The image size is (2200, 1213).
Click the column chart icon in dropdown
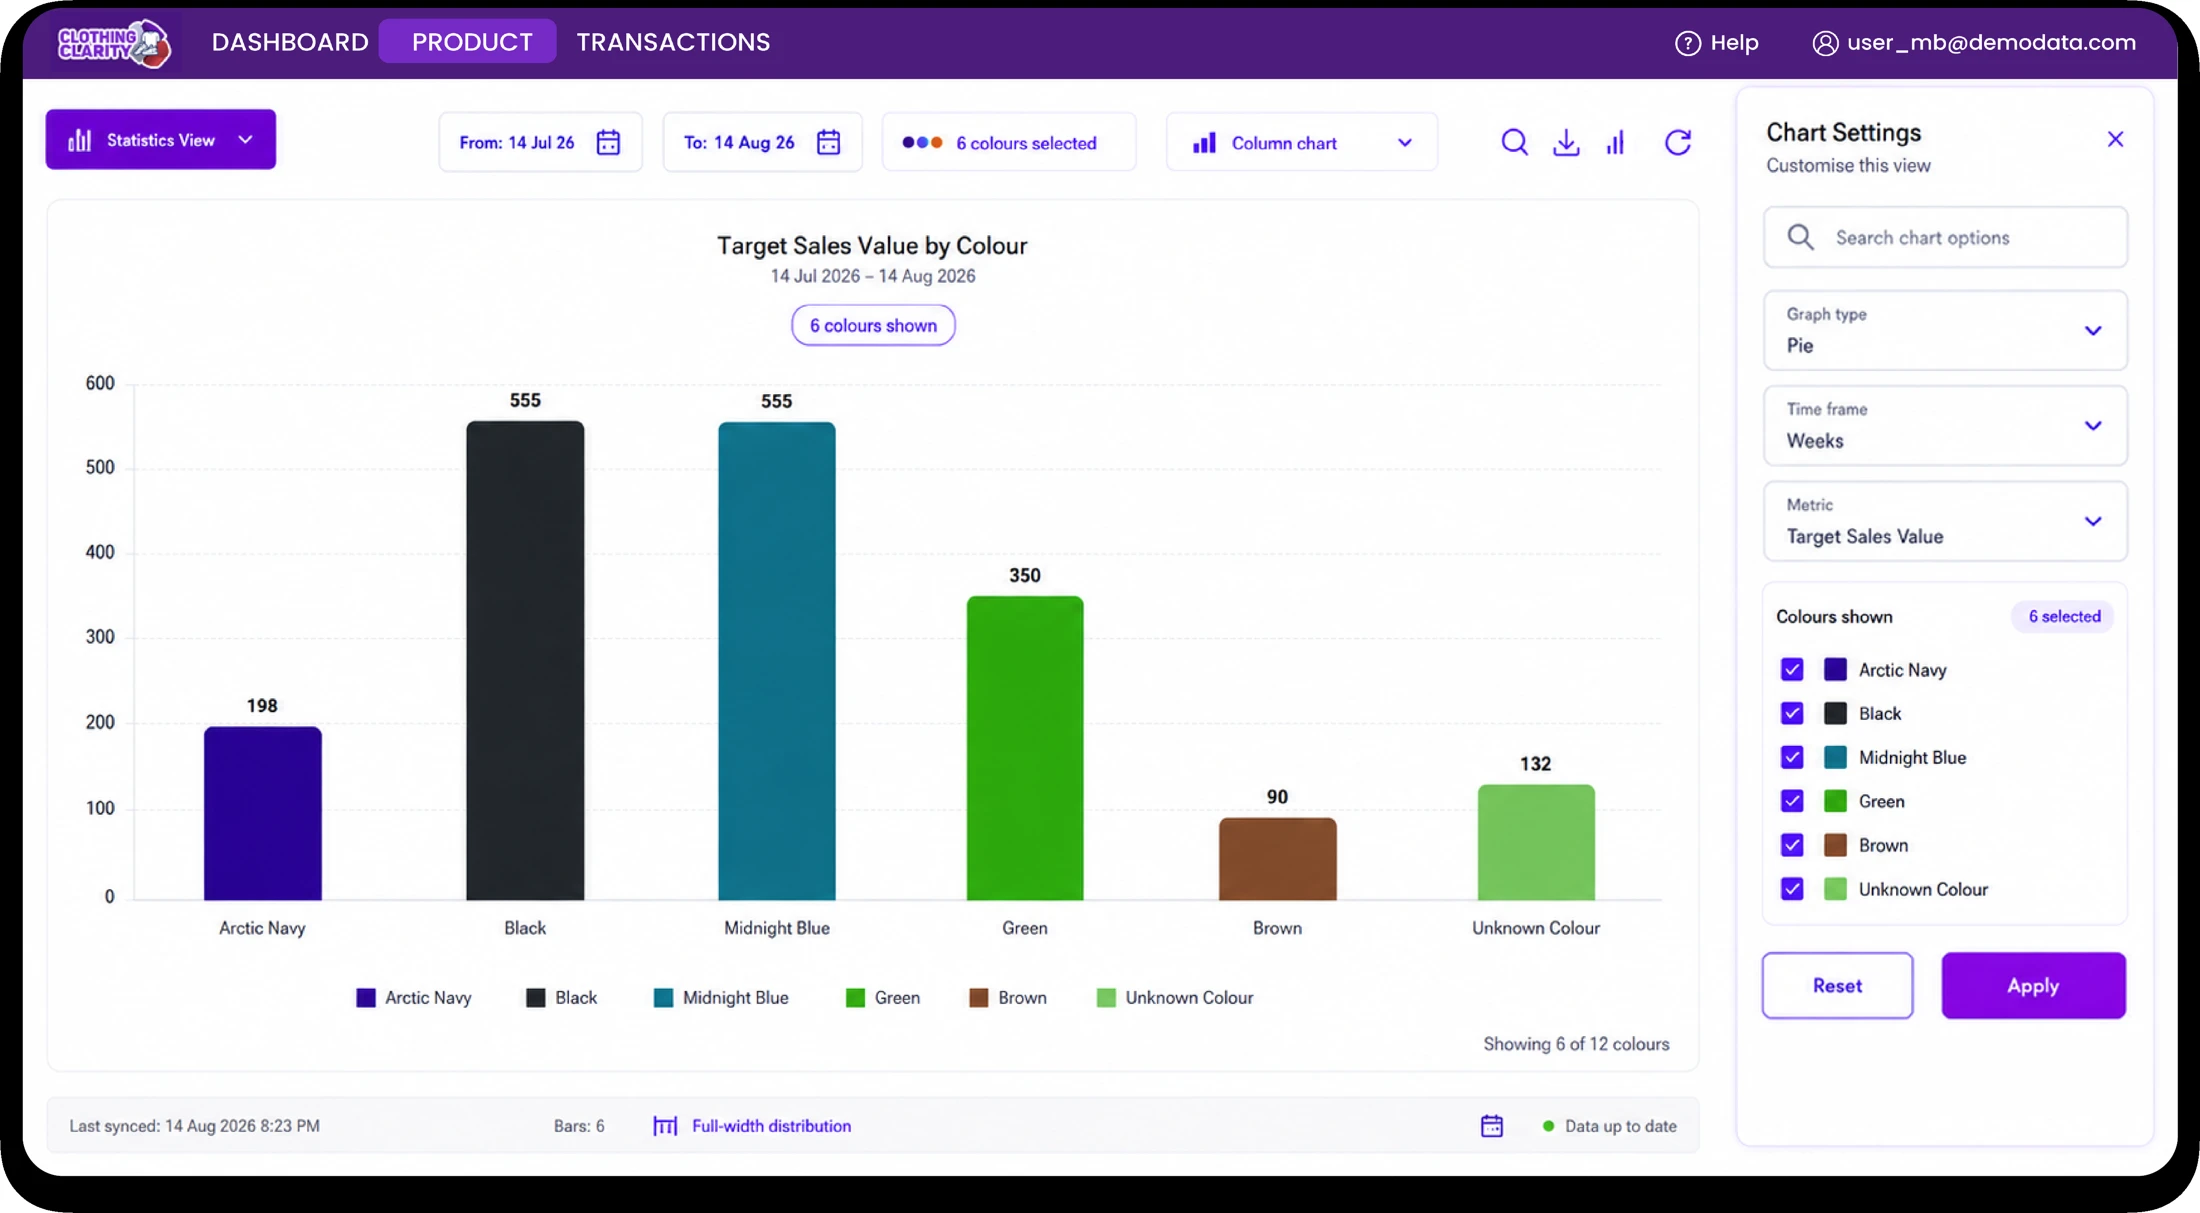[1205, 143]
